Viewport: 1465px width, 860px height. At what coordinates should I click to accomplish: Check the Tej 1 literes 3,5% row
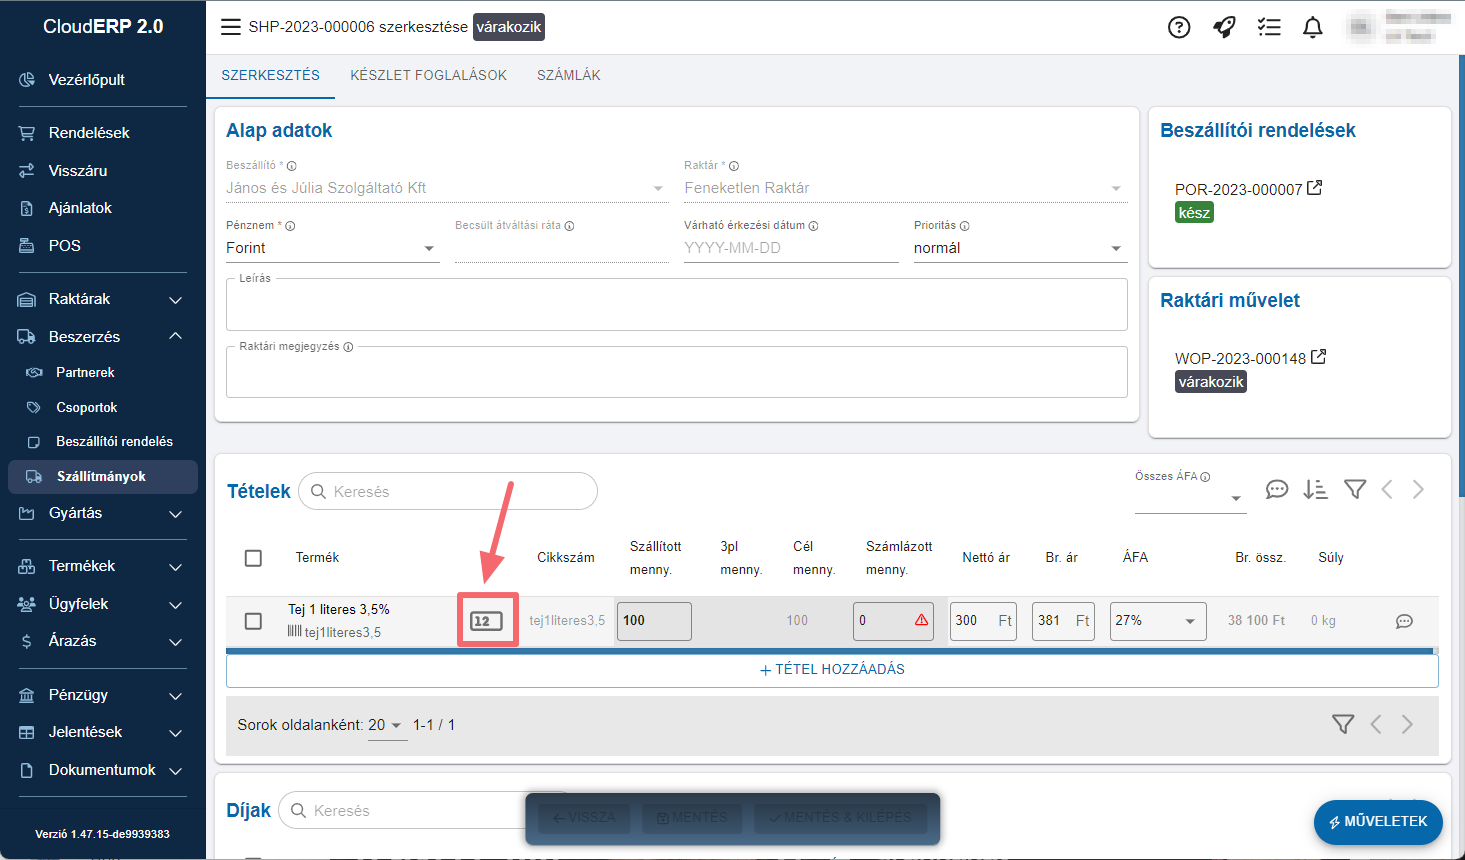tap(254, 621)
